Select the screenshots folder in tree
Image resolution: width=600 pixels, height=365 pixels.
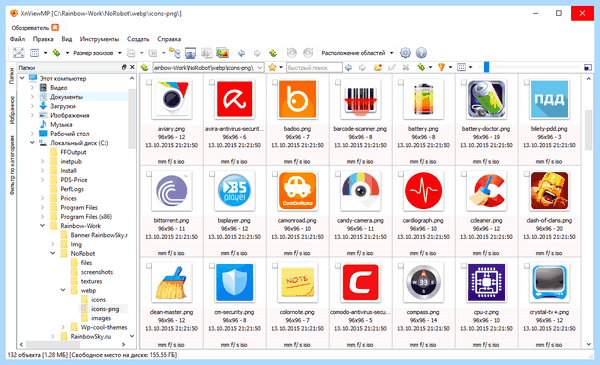[97, 272]
